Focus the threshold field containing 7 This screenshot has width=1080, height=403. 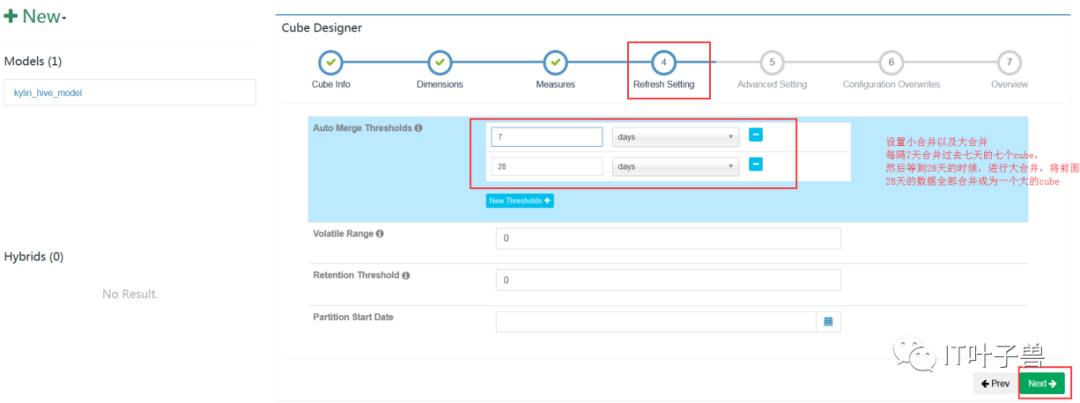547,137
